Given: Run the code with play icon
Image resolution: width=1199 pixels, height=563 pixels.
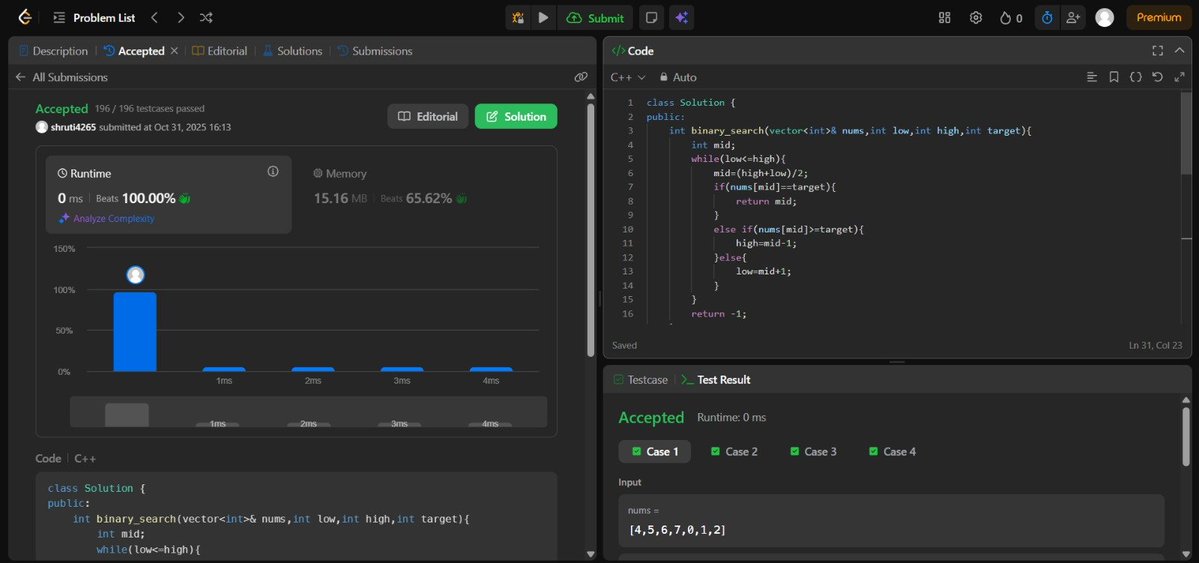Looking at the screenshot, I should (543, 18).
